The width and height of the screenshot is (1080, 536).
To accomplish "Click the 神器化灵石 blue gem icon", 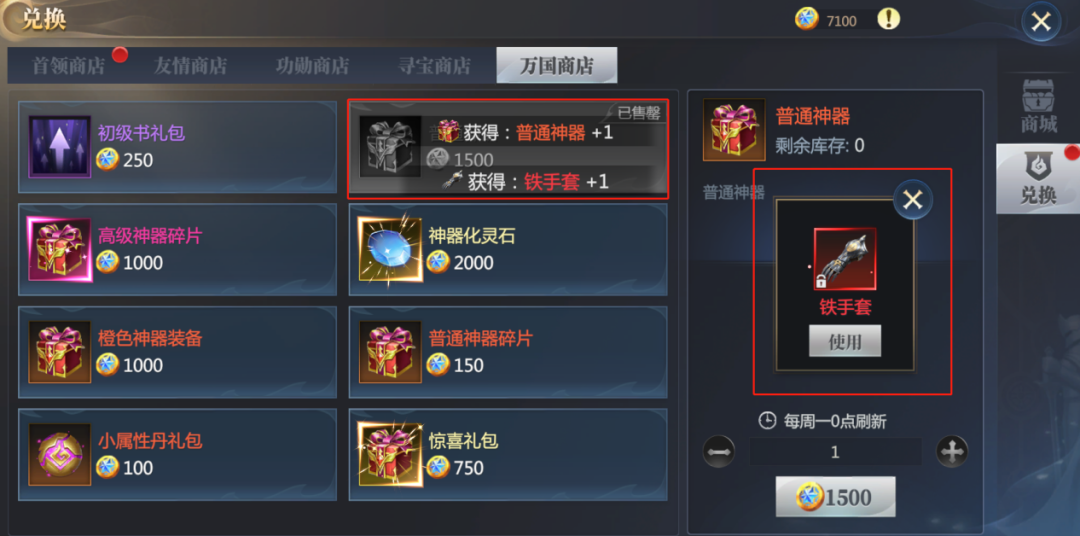I will (390, 249).
